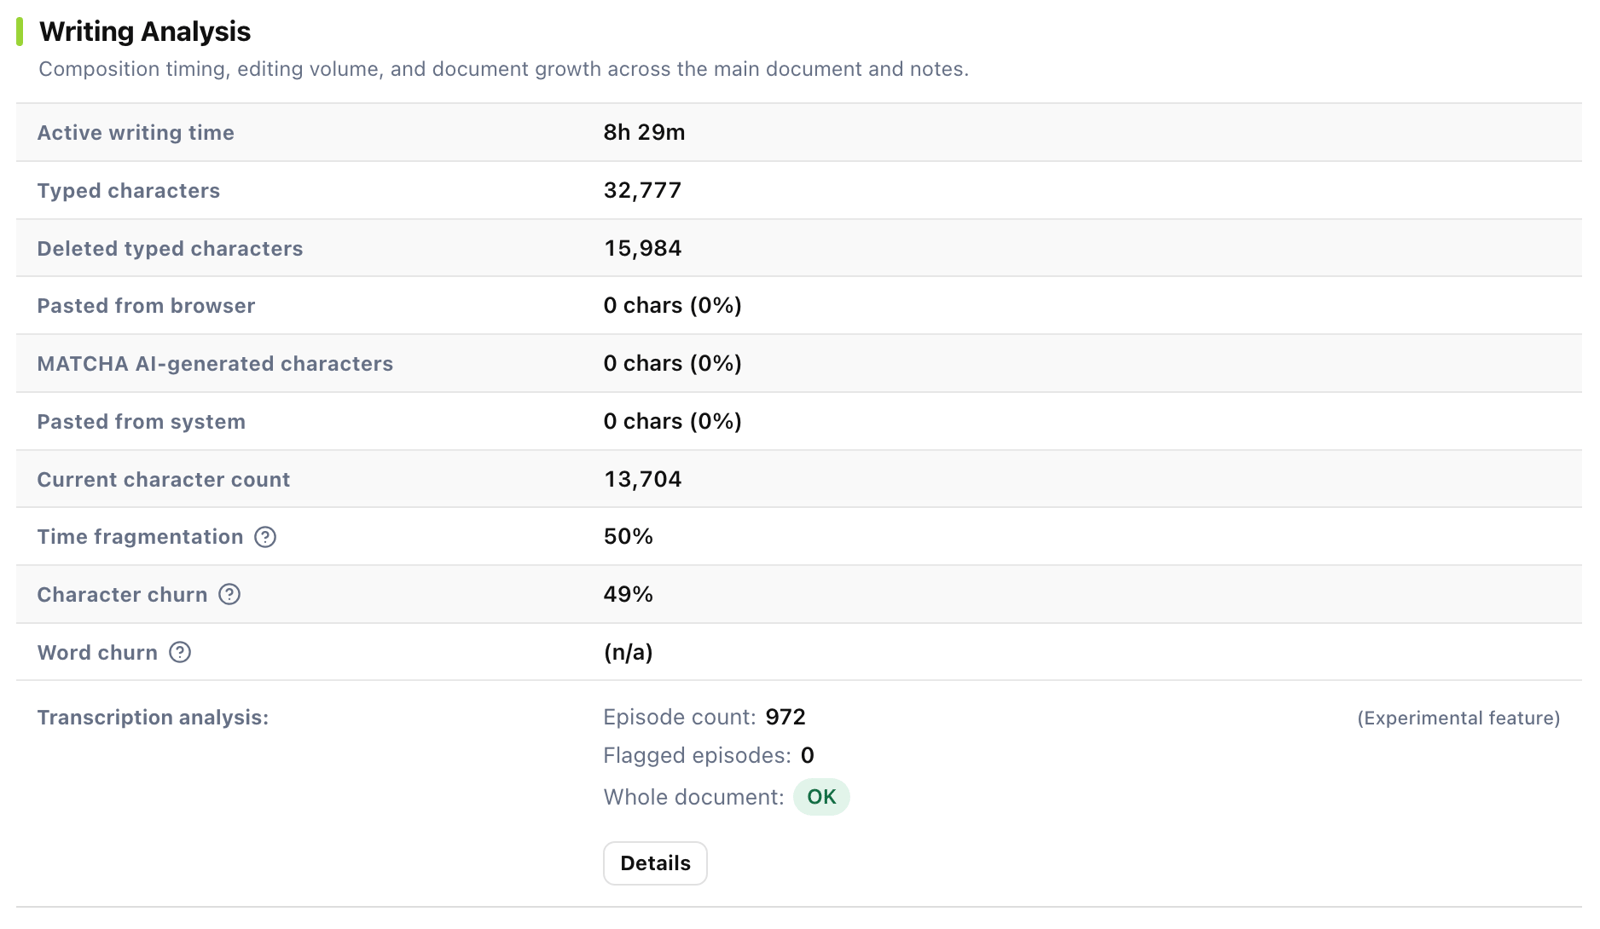Open the Word churn help icon

[x=180, y=653]
